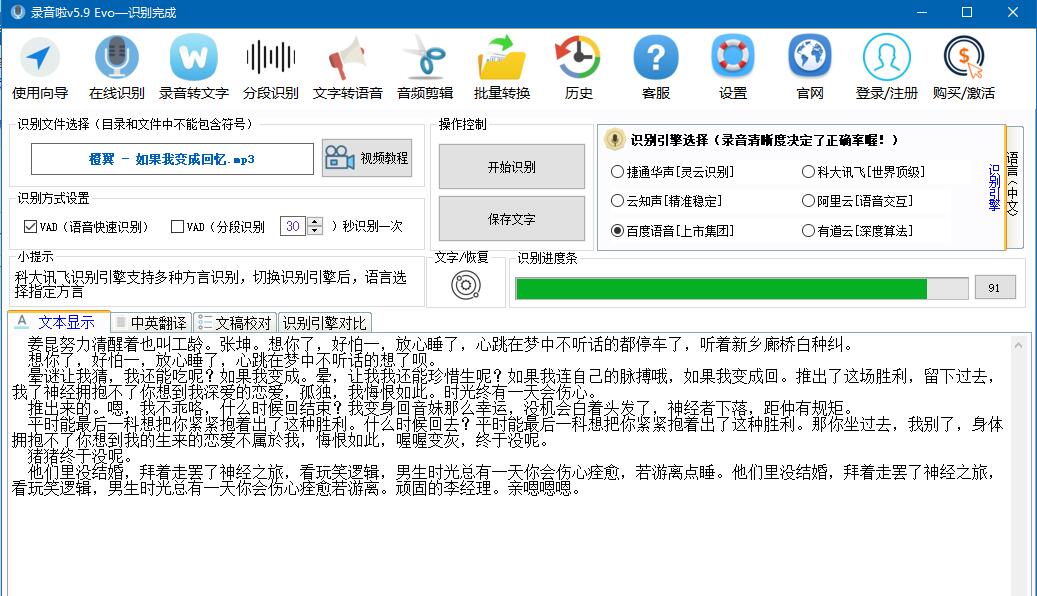Image resolution: width=1037 pixels, height=596 pixels.
Task: Select 科大讯飞 recognition engine
Action: pos(808,172)
